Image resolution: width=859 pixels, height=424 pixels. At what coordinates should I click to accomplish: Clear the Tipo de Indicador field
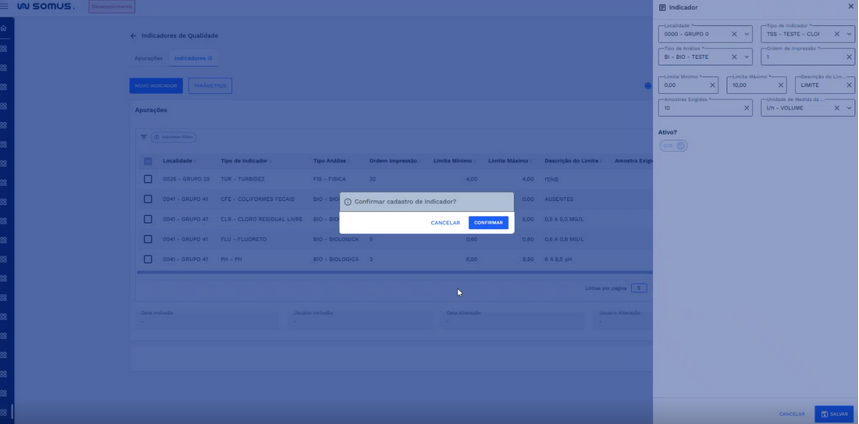(x=837, y=34)
